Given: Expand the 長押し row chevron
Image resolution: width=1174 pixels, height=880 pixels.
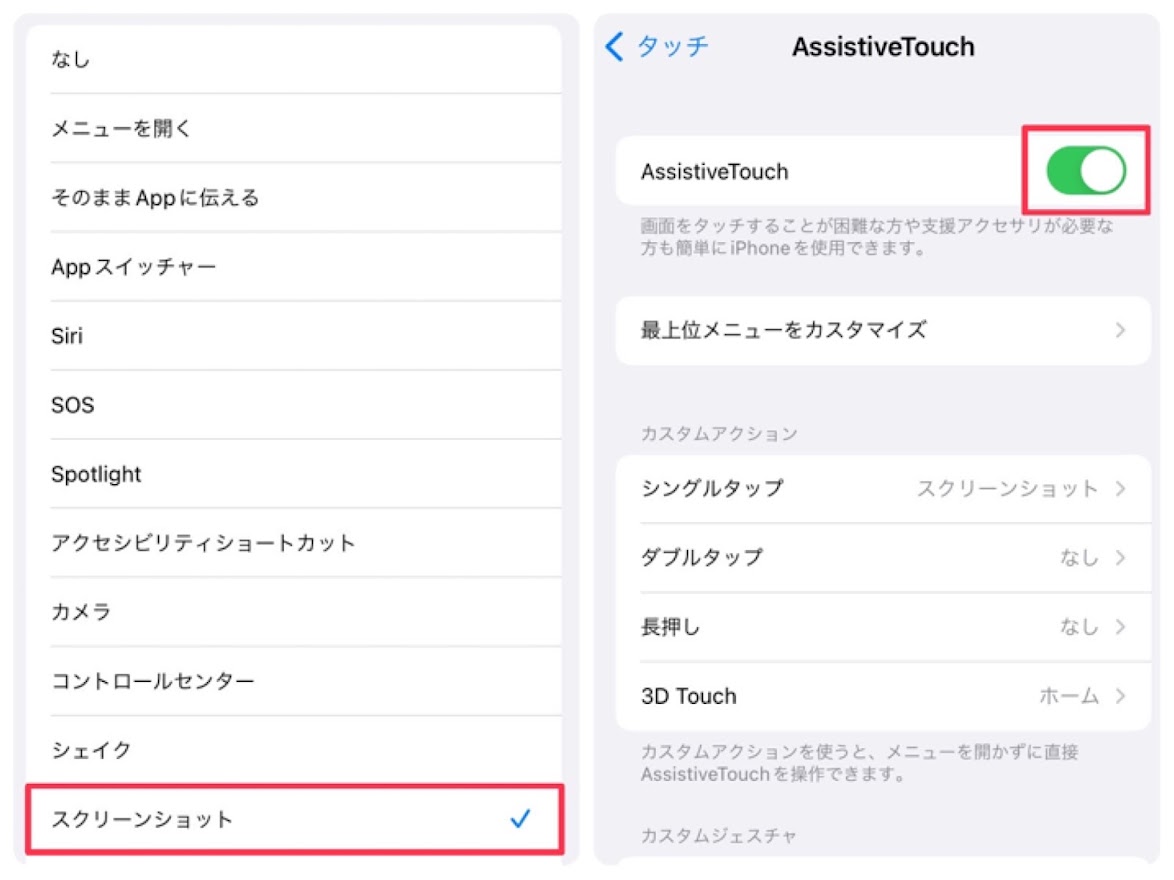Looking at the screenshot, I should point(1119,627).
